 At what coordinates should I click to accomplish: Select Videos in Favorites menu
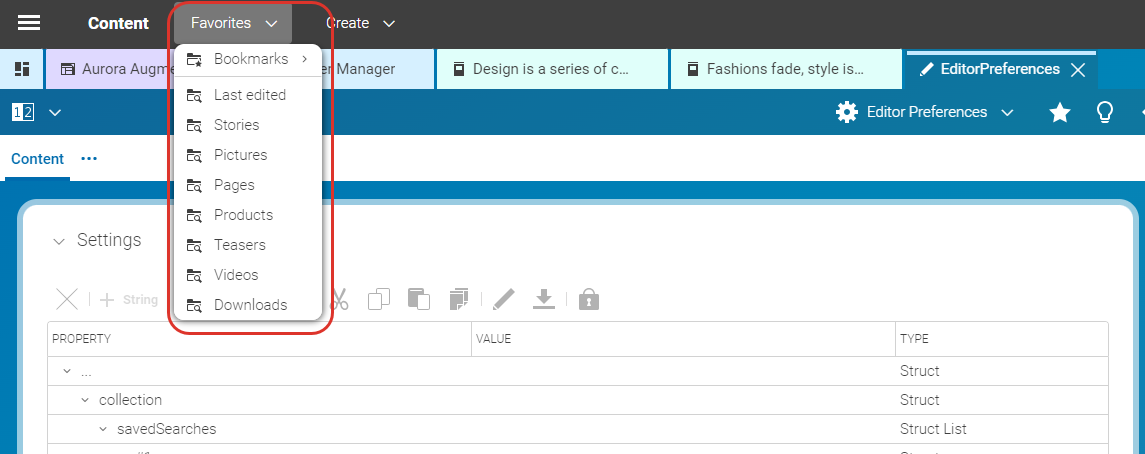click(248, 274)
